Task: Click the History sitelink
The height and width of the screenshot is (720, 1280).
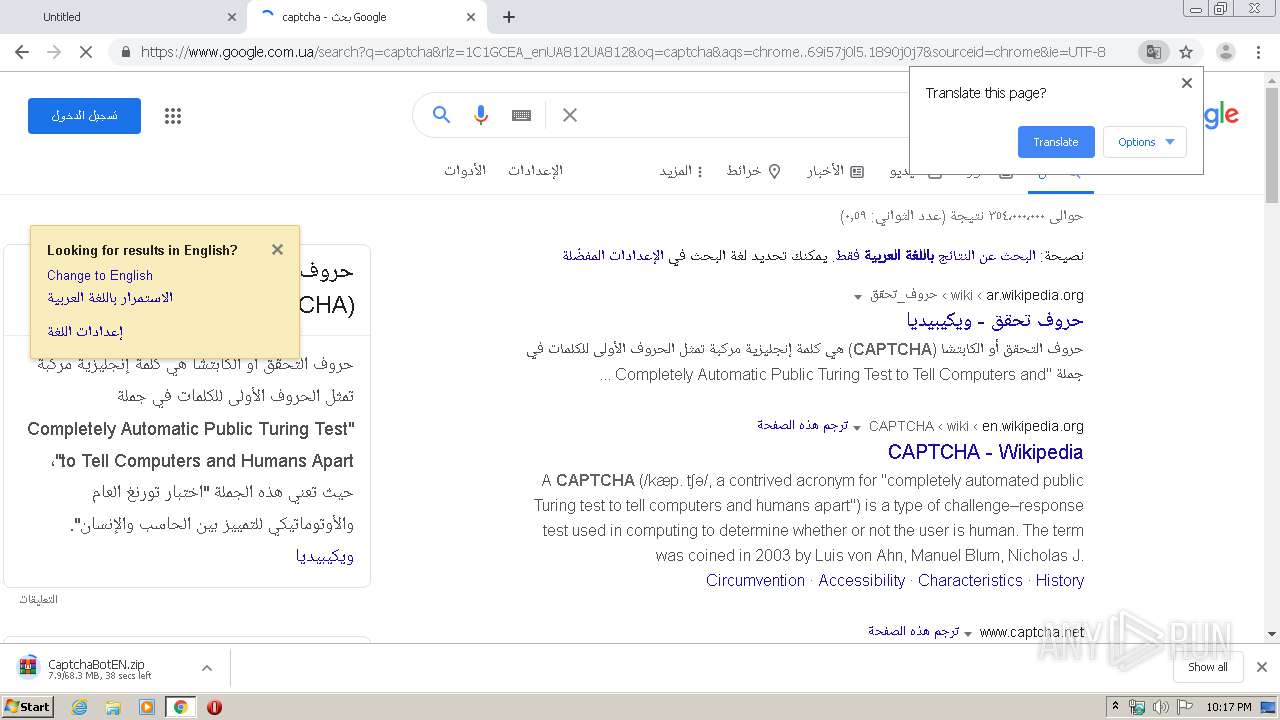Action: (x=1060, y=581)
